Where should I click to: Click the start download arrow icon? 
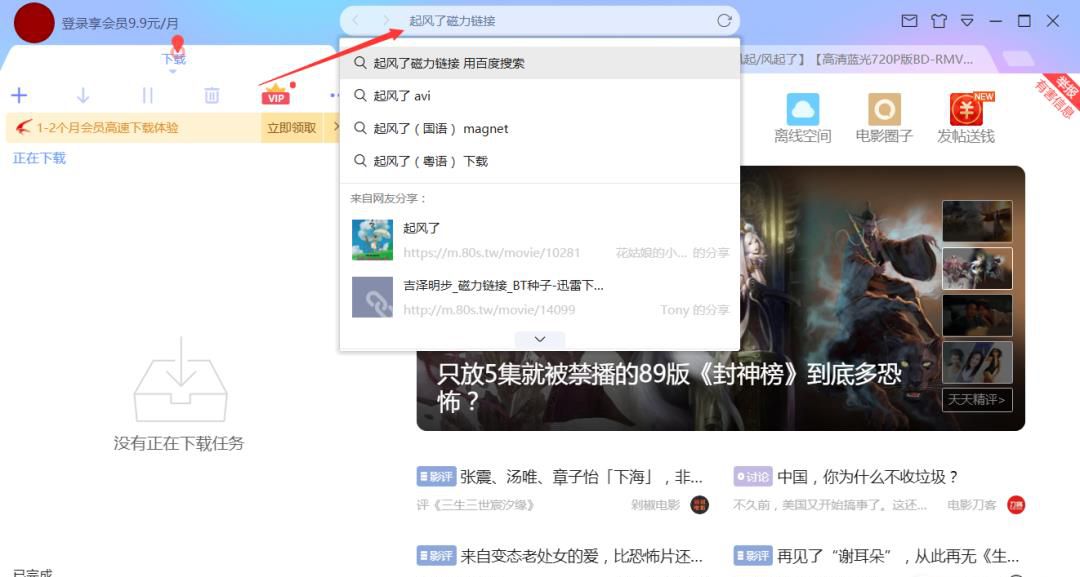[x=83, y=95]
